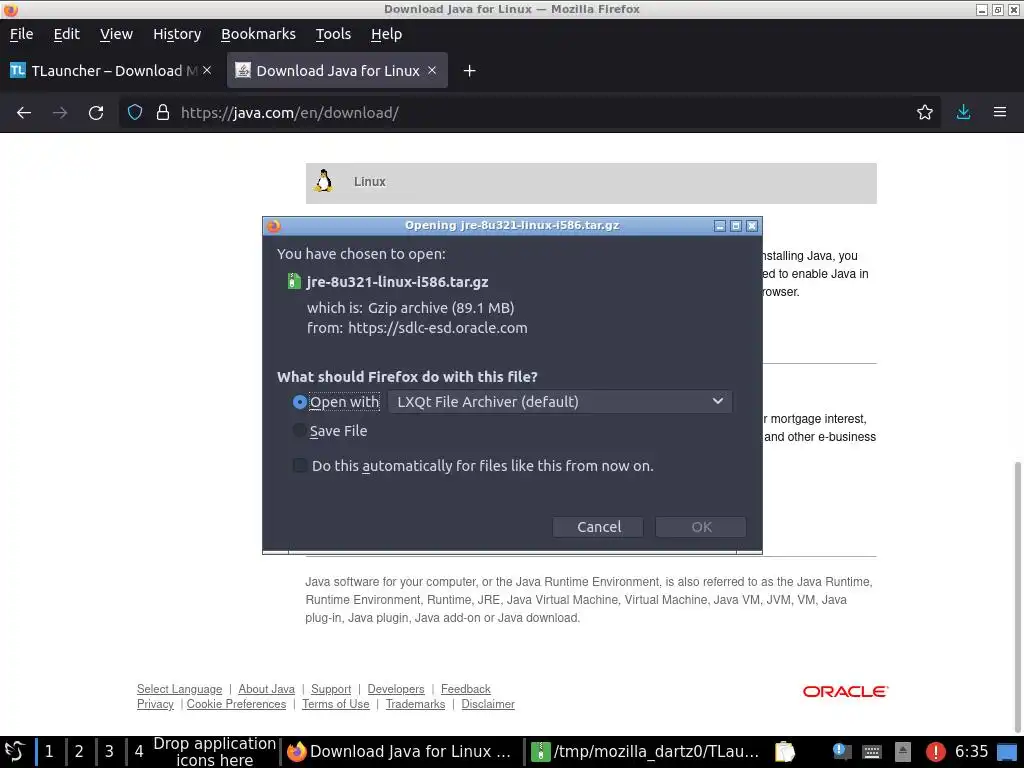The height and width of the screenshot is (768, 1024).
Task: Open the clipboard tray icon
Action: pos(785,752)
